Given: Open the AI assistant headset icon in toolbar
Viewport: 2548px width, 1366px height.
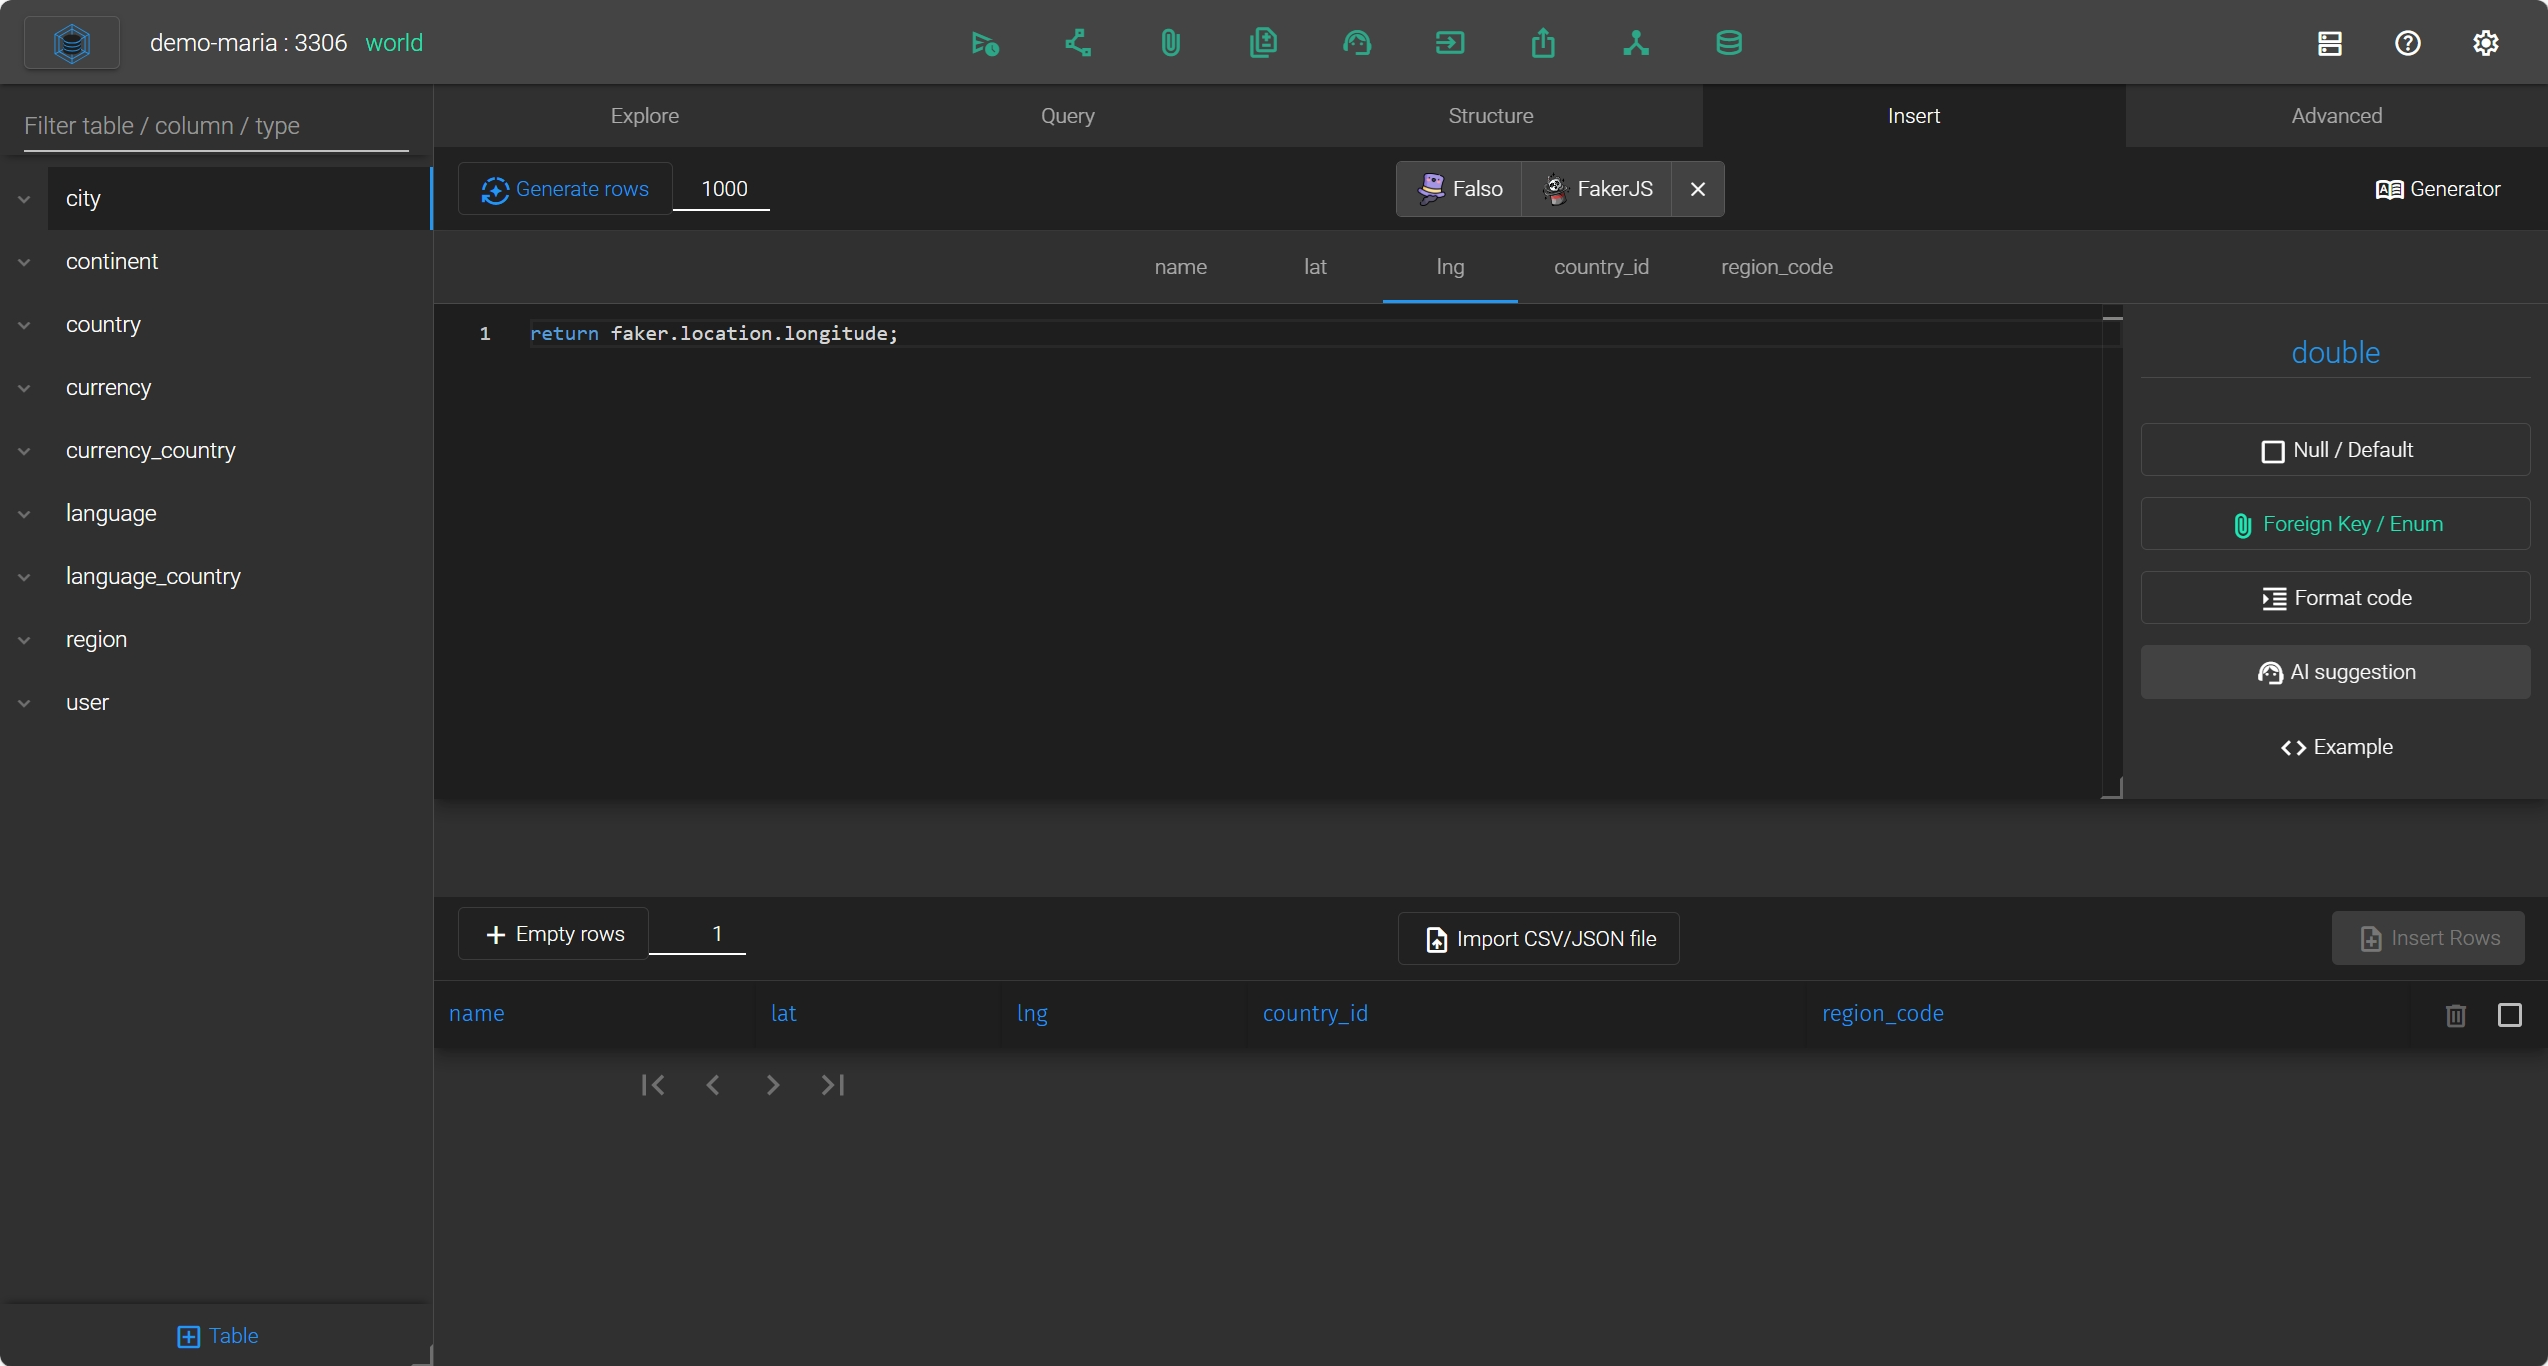Looking at the screenshot, I should pos(1356,43).
